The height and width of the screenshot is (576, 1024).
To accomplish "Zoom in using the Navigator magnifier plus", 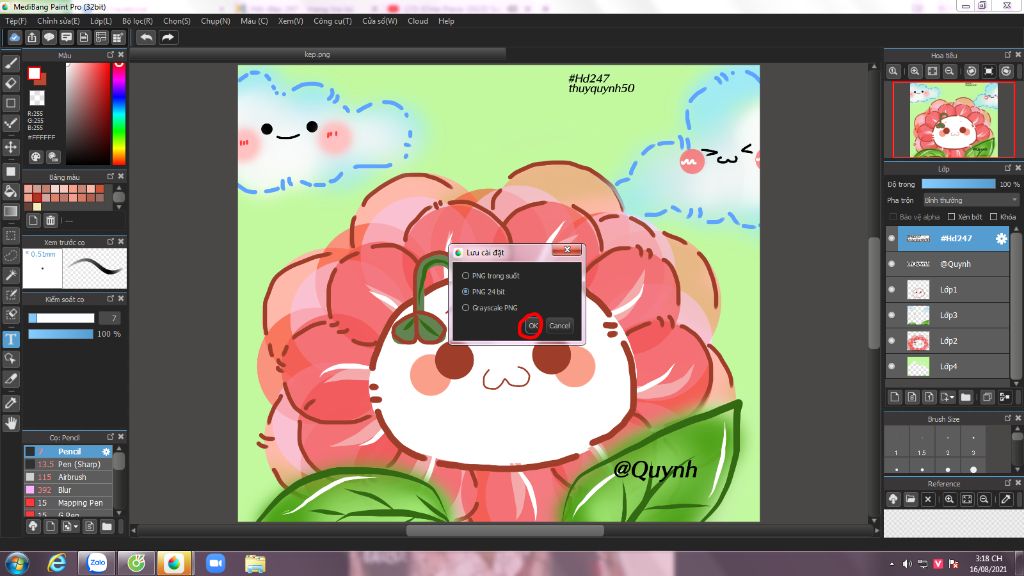I will tap(915, 71).
